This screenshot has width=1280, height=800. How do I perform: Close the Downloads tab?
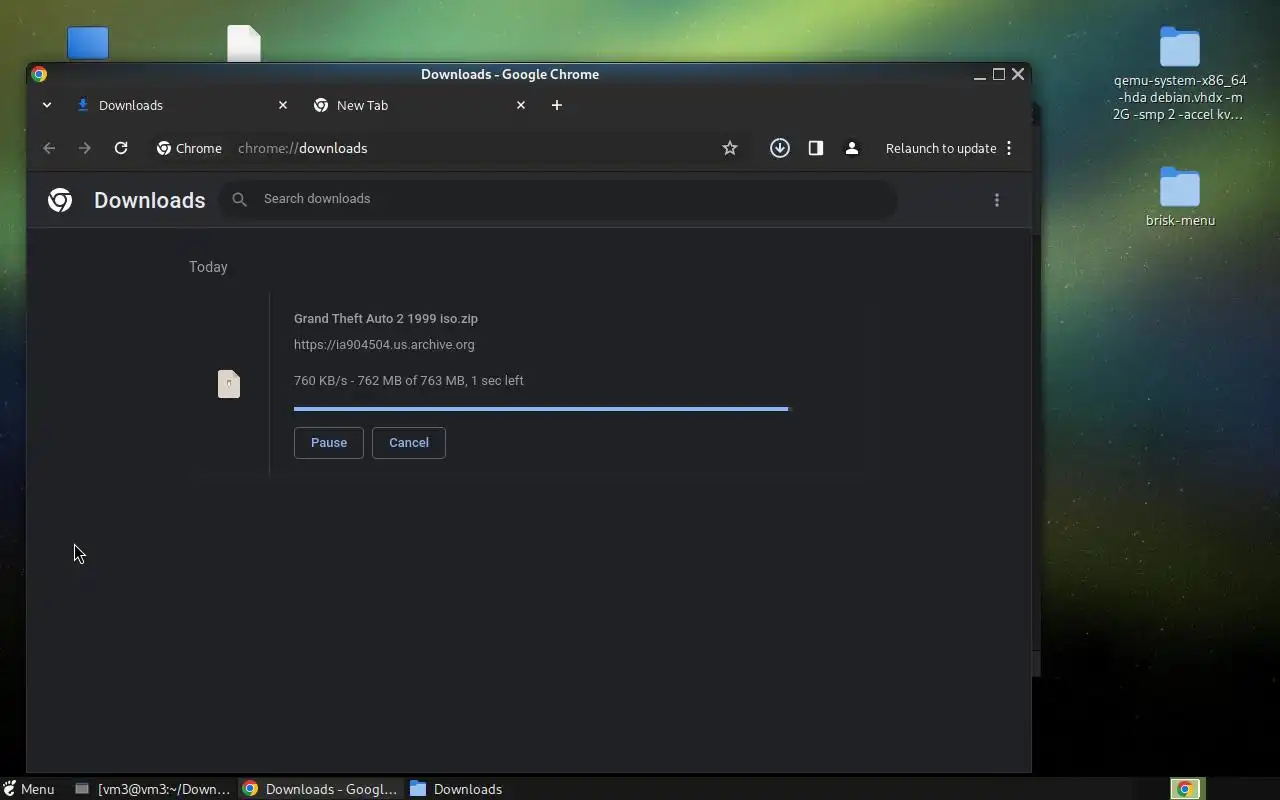pyautogui.click(x=283, y=105)
